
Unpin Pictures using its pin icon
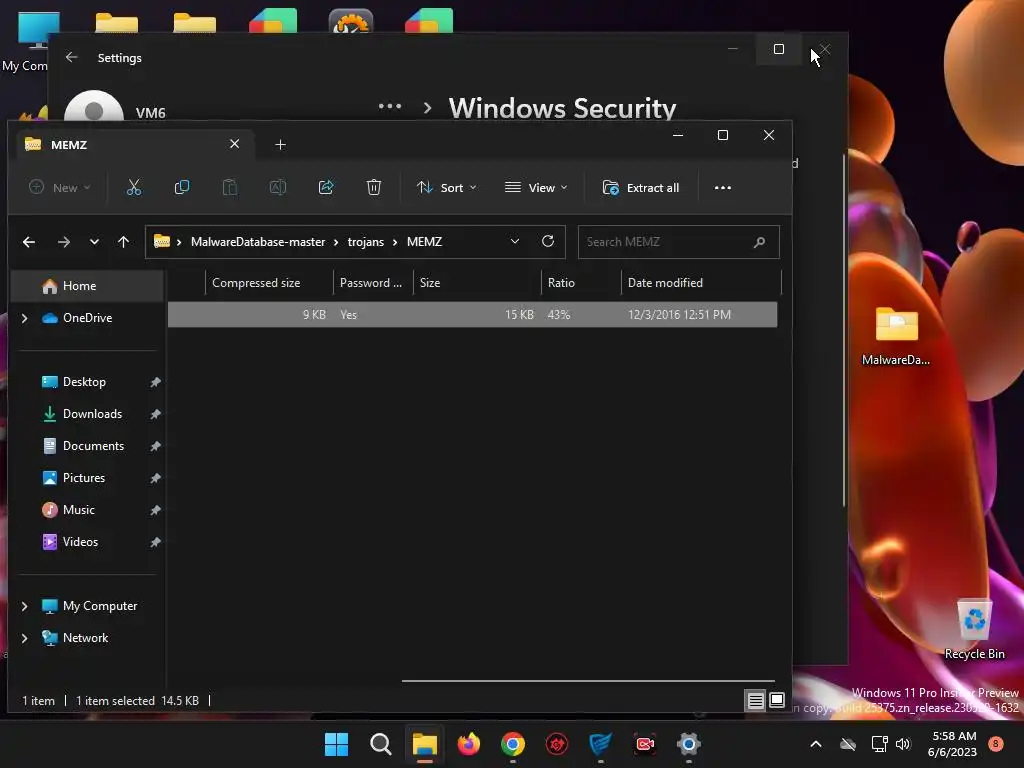(x=155, y=478)
